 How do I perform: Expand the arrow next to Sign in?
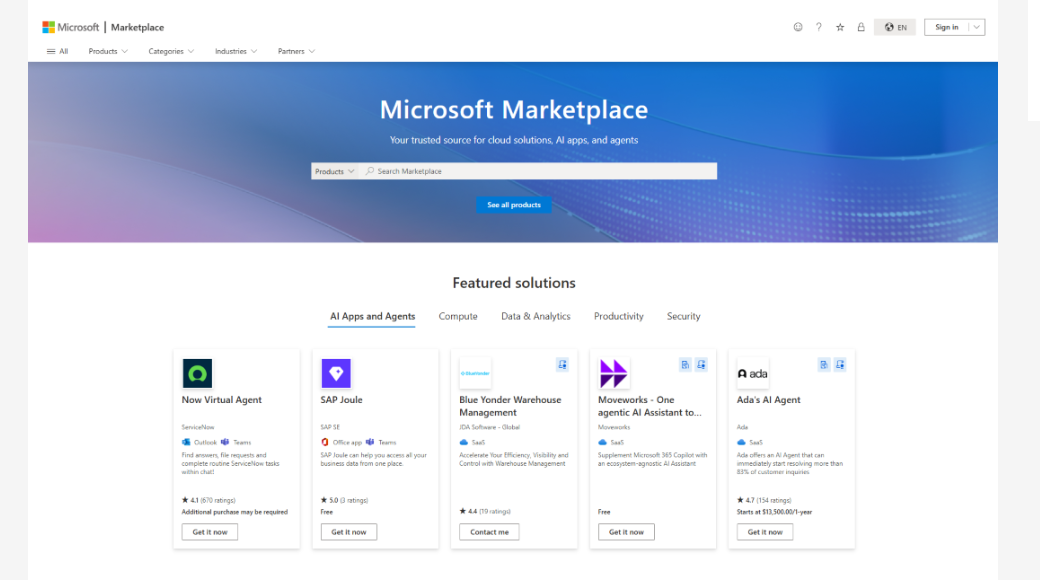coord(976,27)
